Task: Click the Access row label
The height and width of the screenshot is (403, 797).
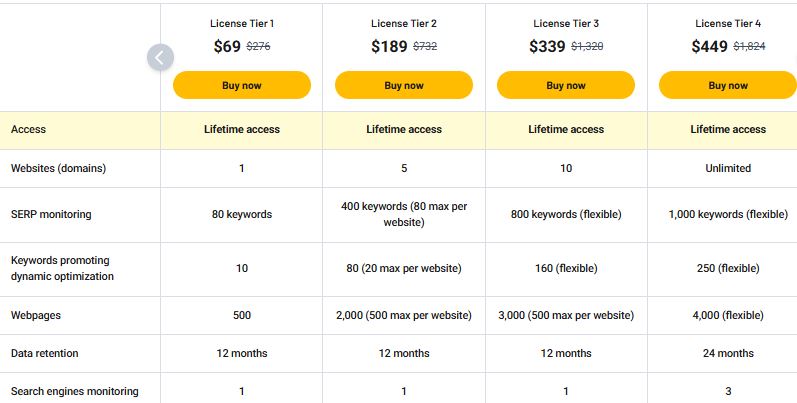Action: [x=28, y=129]
